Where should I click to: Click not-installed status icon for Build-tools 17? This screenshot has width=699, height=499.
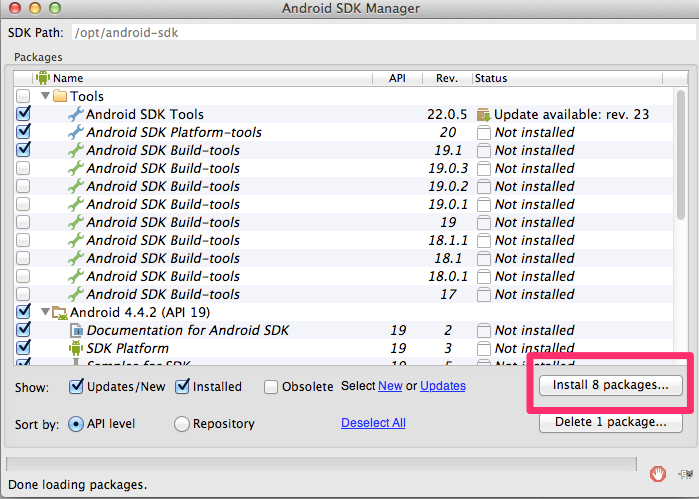(484, 294)
